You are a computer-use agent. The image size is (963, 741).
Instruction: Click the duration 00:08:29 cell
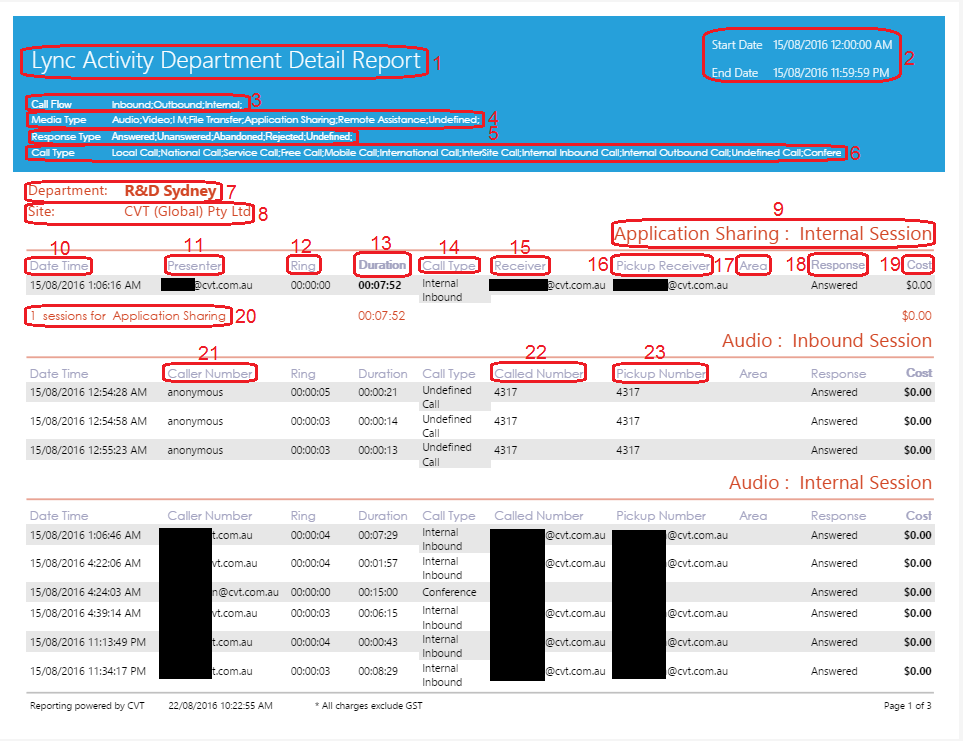[x=378, y=671]
